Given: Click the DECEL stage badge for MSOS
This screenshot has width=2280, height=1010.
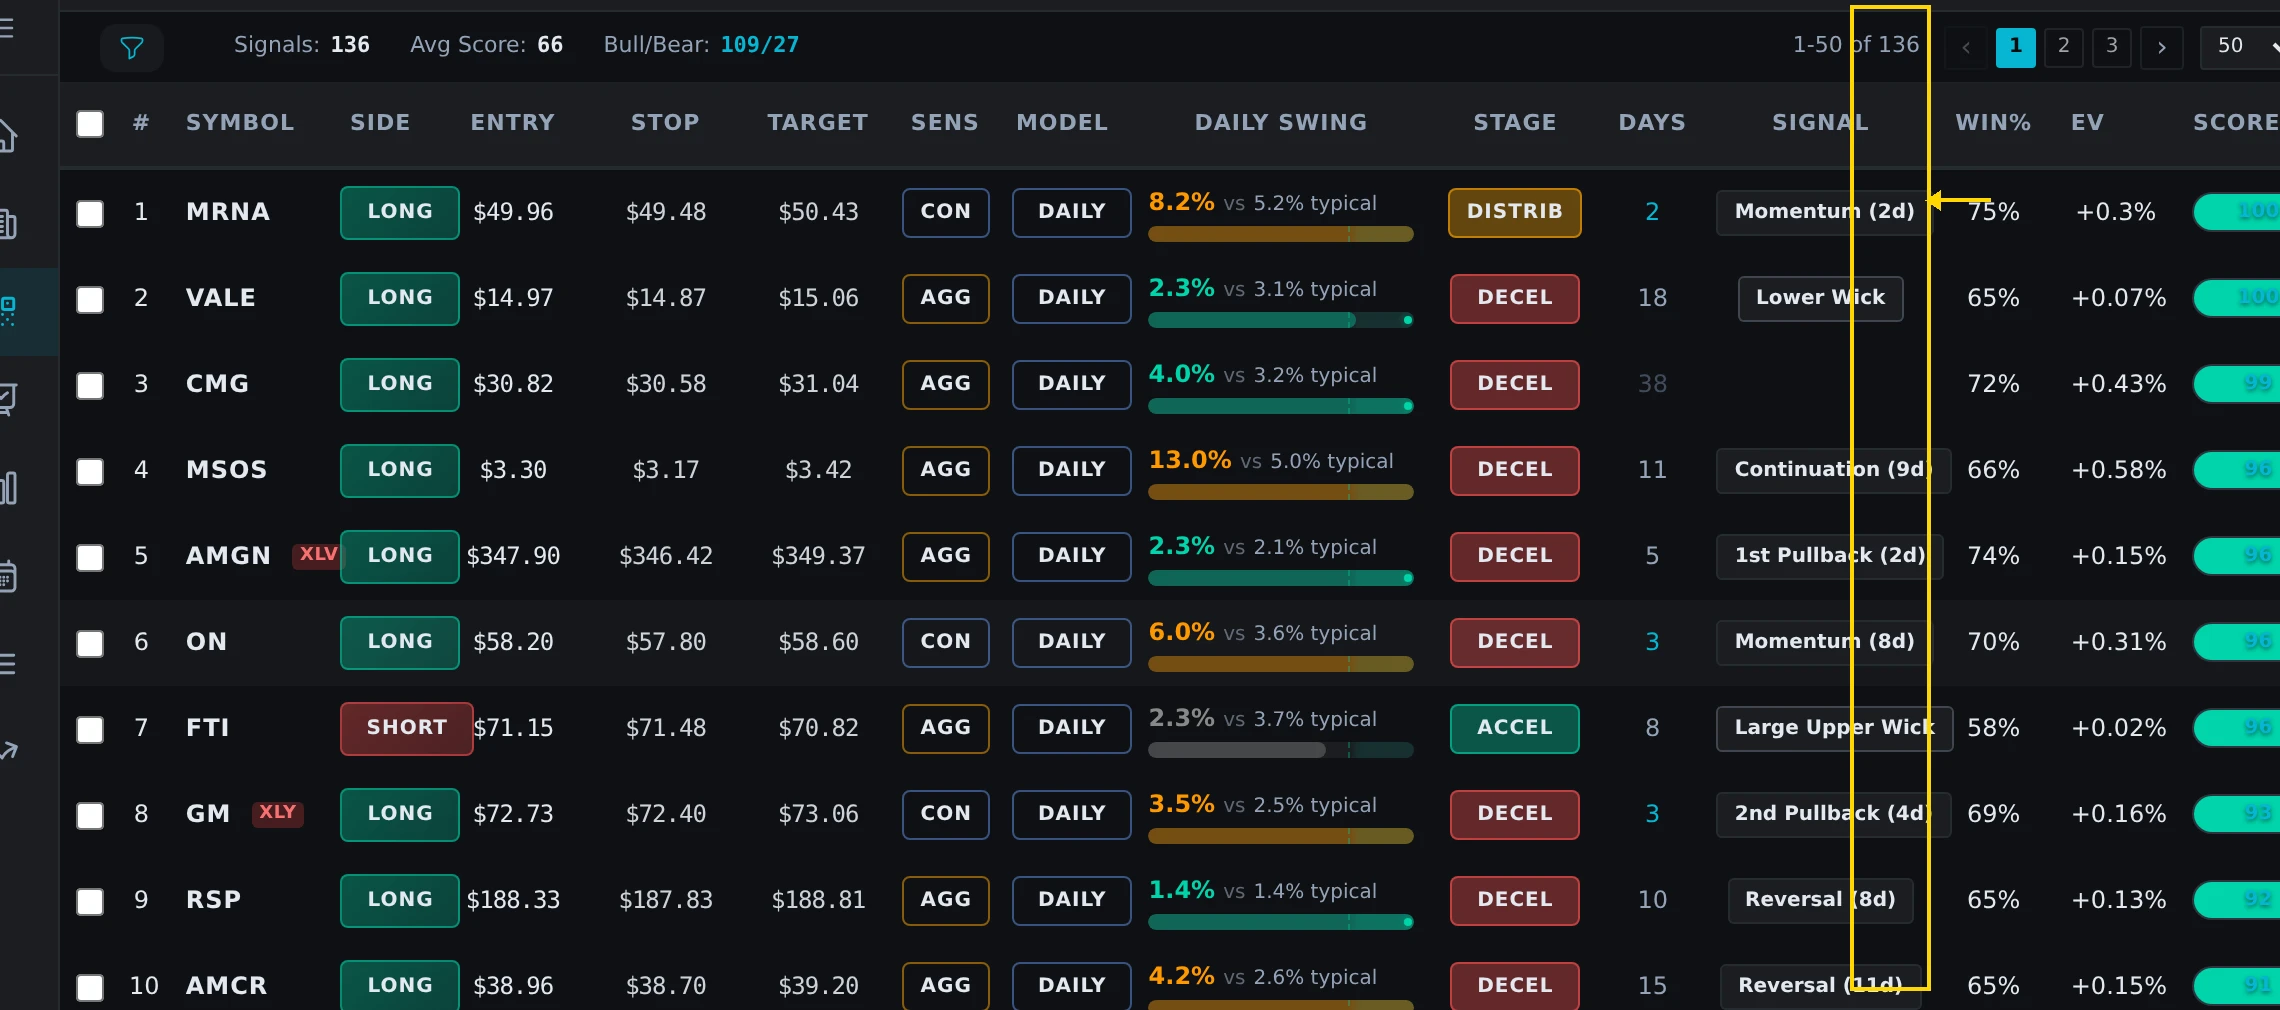Looking at the screenshot, I should tap(1514, 470).
